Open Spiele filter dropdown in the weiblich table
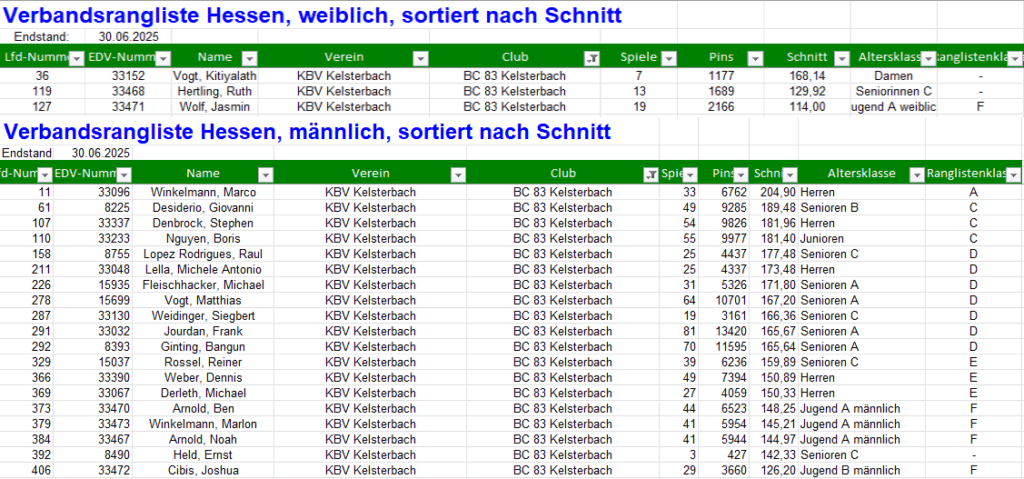This screenshot has height=479, width=1024. pos(669,58)
